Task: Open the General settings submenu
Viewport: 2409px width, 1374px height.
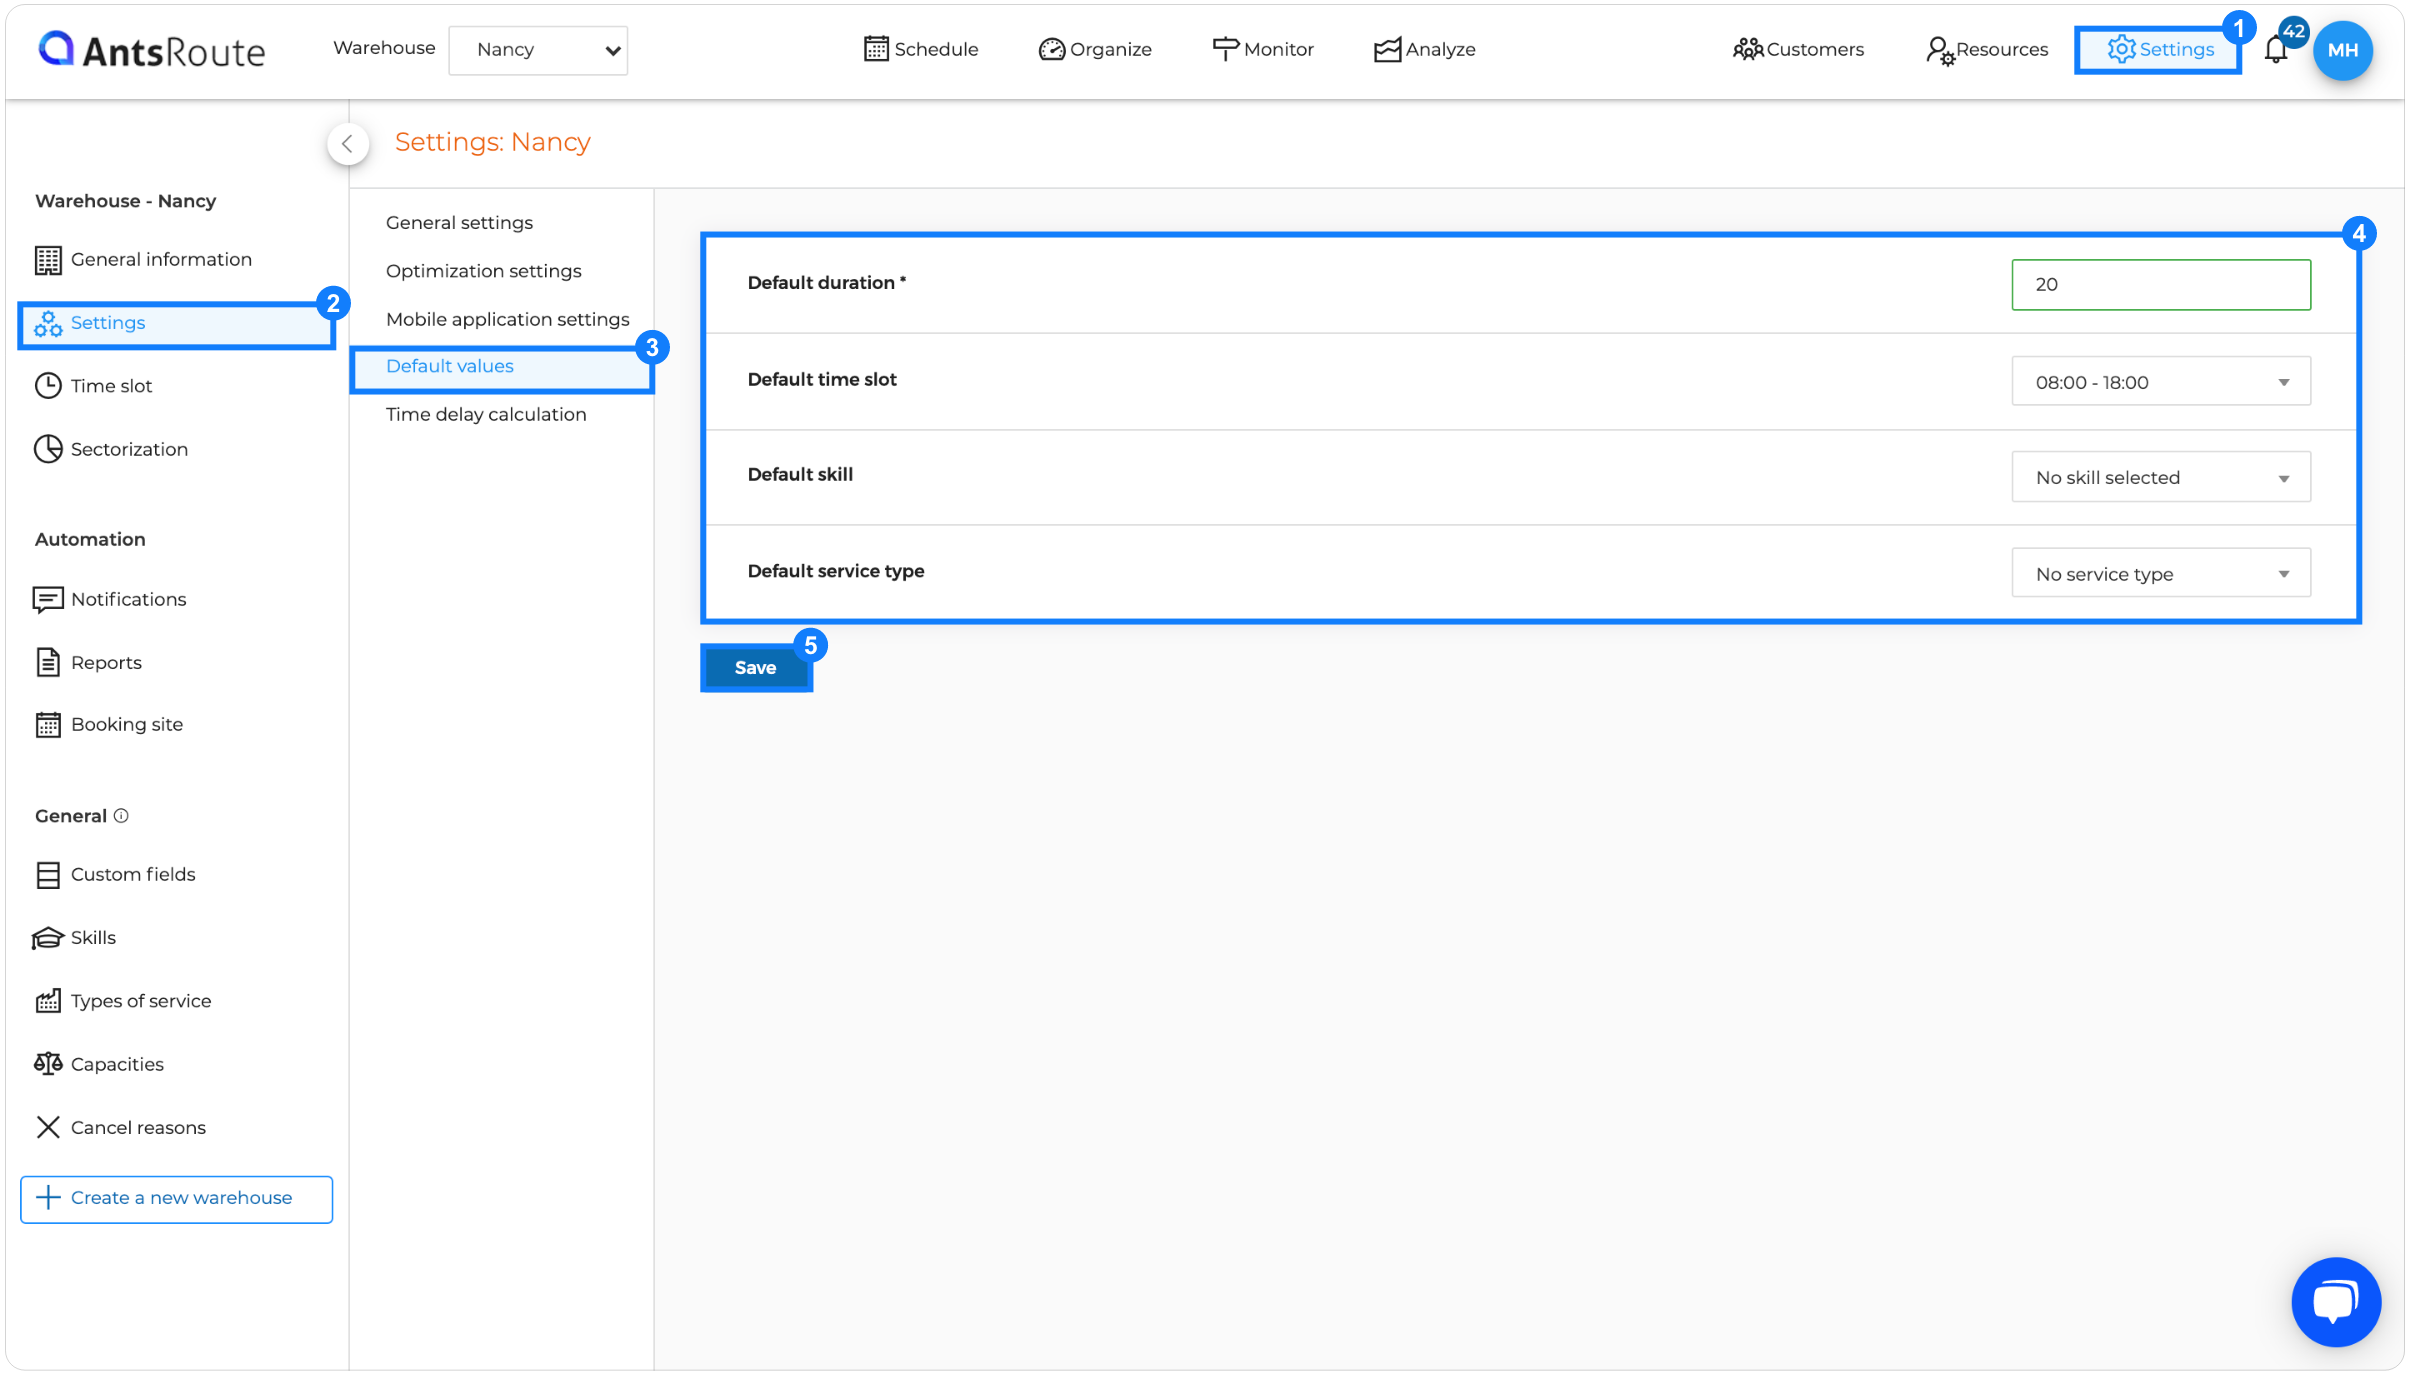Action: (460, 222)
